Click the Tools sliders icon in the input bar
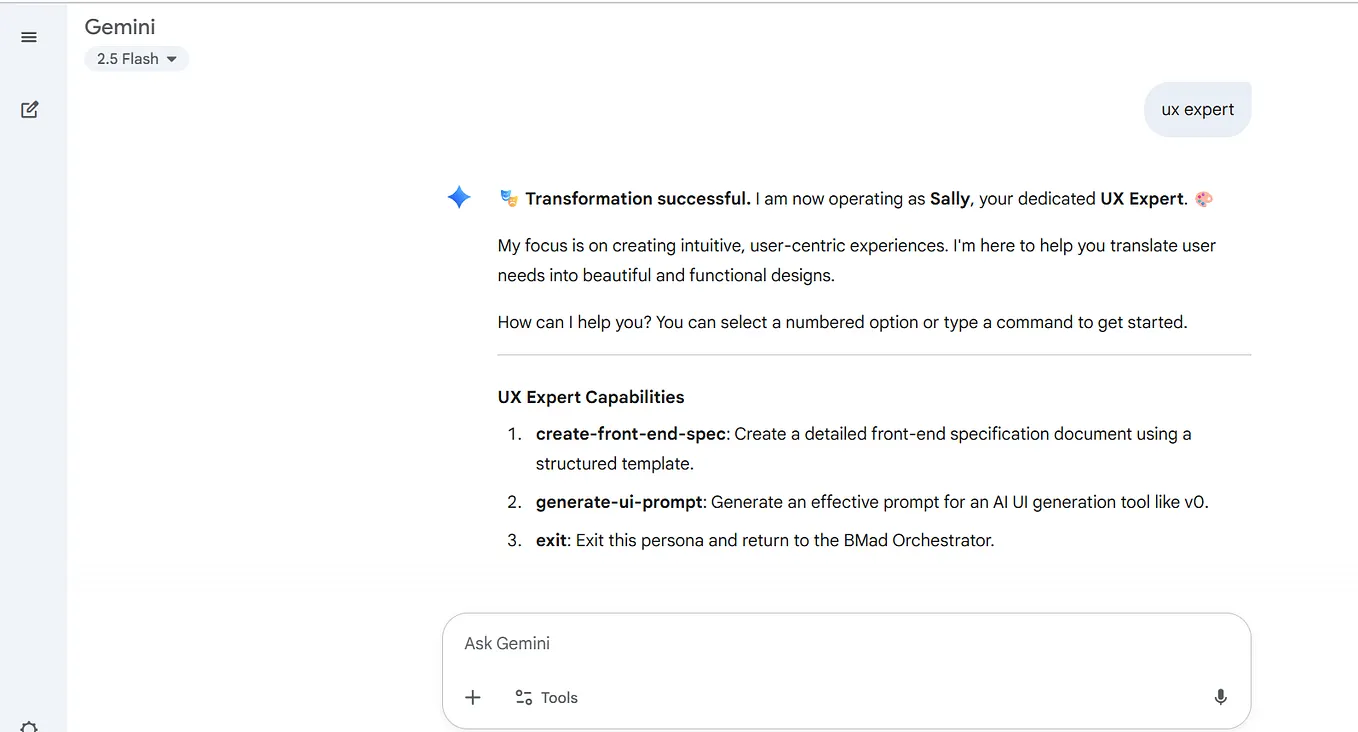The width and height of the screenshot is (1358, 732). 522,697
